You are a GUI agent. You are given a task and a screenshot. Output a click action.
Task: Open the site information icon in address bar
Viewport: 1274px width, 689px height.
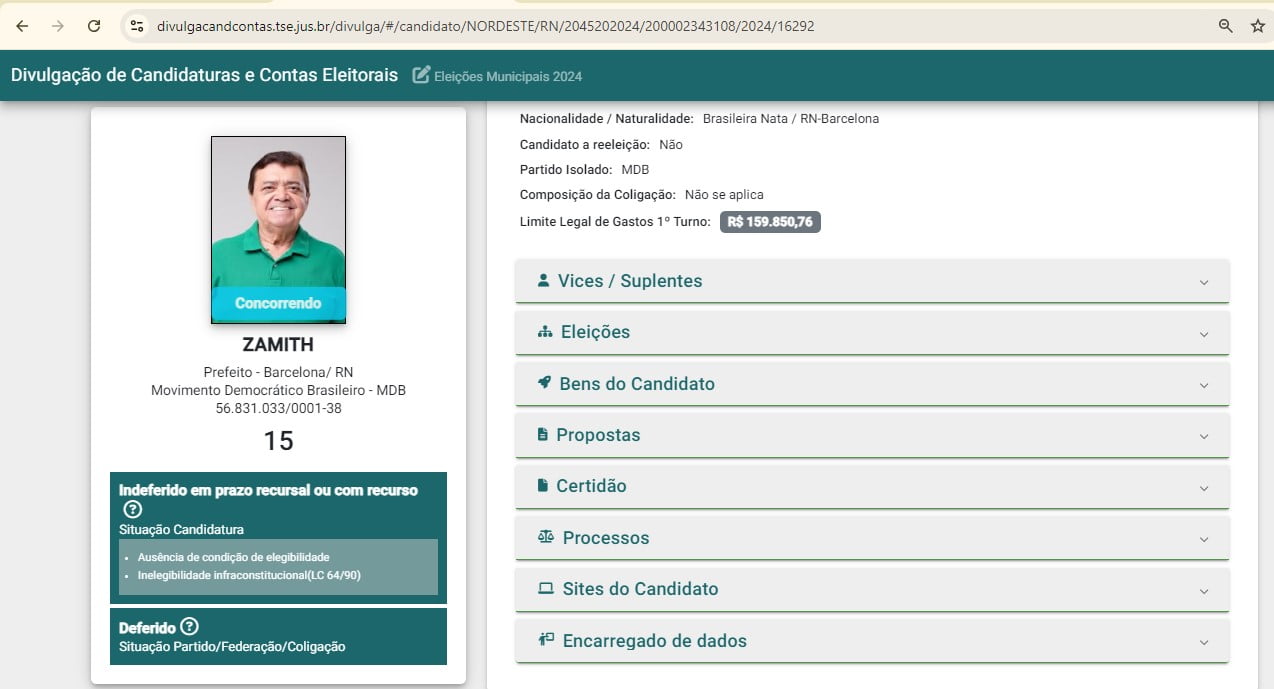pyautogui.click(x=137, y=26)
